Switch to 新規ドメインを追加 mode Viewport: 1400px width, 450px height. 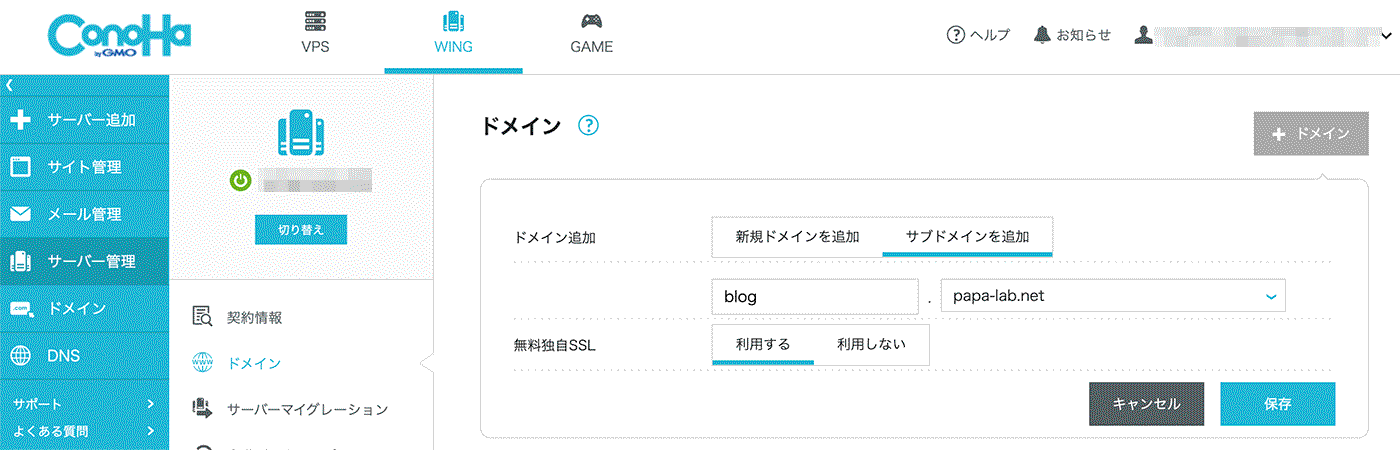tap(797, 237)
